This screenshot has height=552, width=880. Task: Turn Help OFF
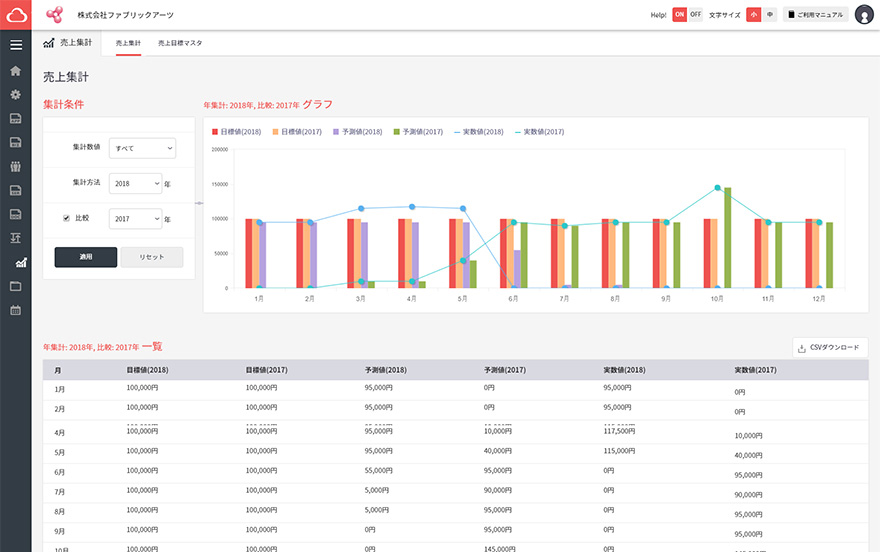pyautogui.click(x=695, y=15)
